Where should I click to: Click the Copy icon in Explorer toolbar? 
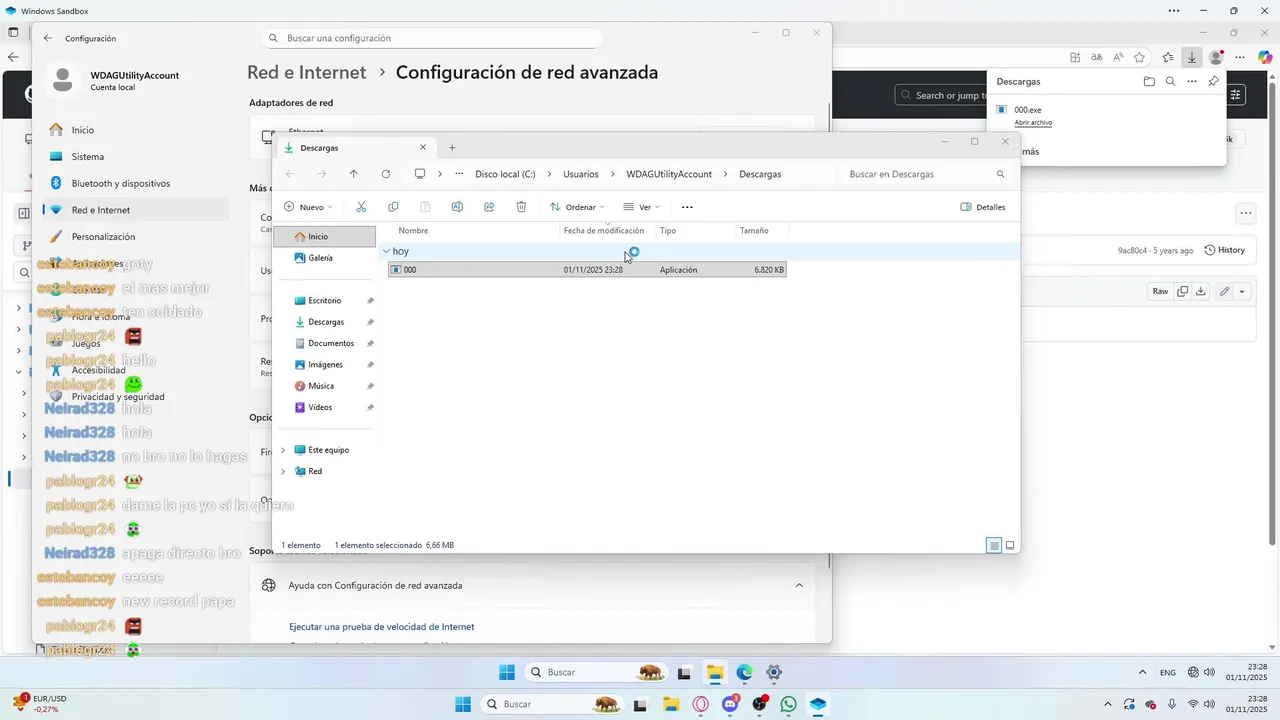pyautogui.click(x=393, y=207)
